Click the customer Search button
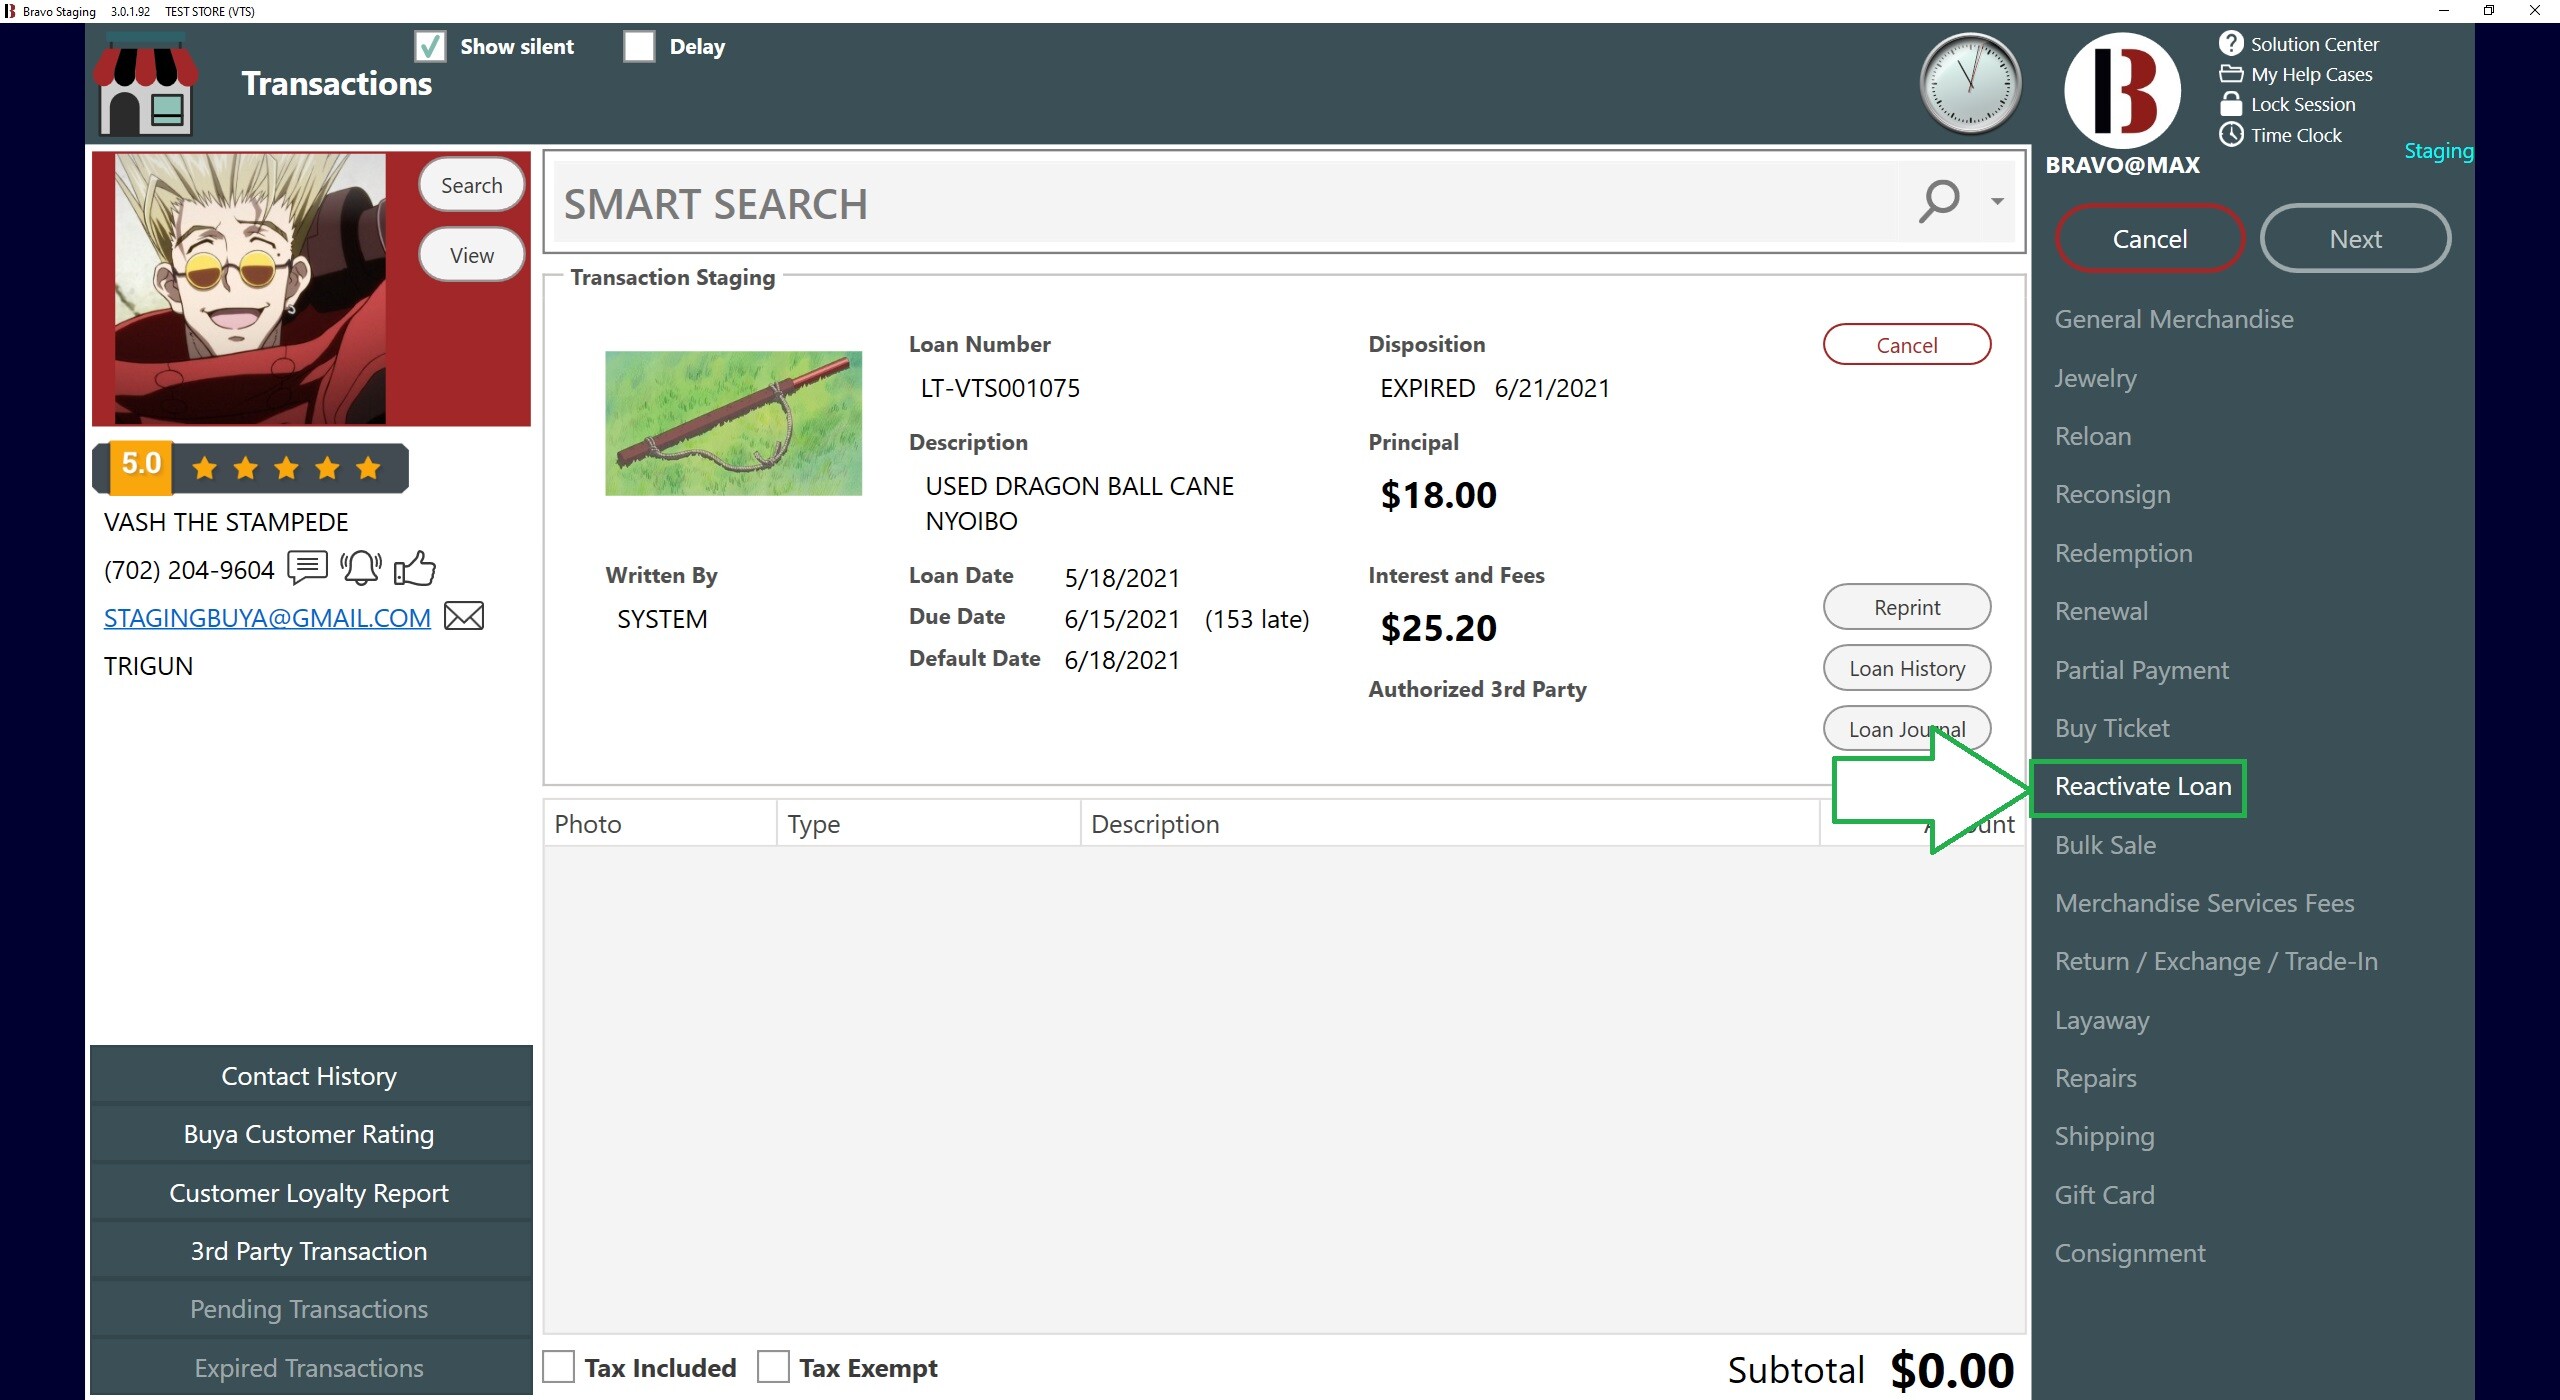2560x1400 pixels. [x=471, y=185]
